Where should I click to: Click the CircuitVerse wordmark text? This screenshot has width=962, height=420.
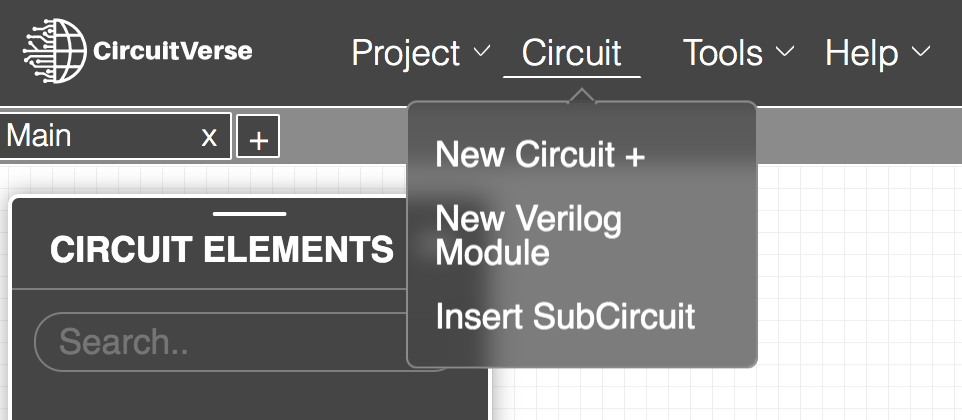tap(171, 51)
